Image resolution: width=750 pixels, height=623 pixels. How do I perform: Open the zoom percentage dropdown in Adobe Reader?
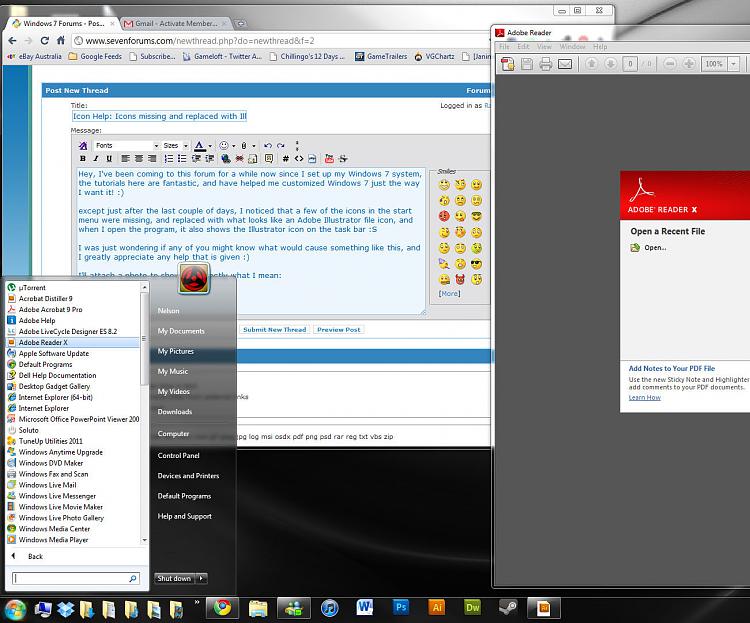pos(734,64)
